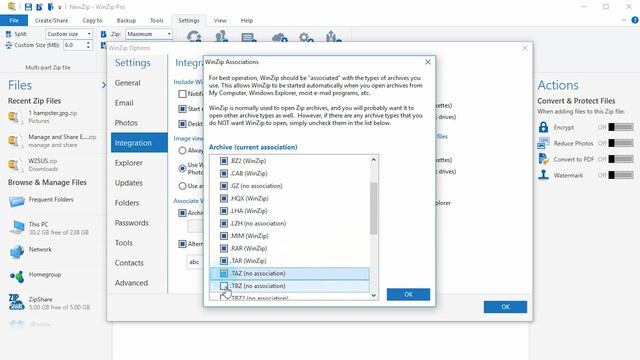Click the associations list scroll up arrow
The image size is (640, 360).
373,160
